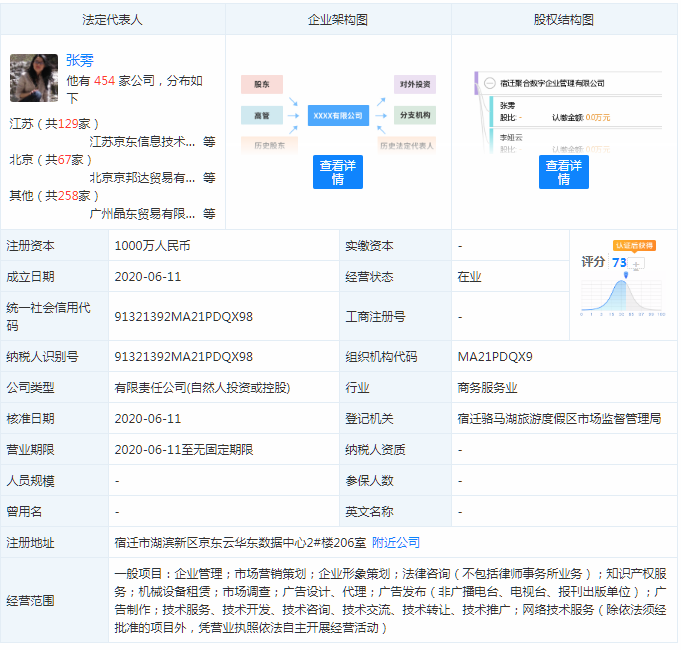Click 江苏（共129家） region count
Image resolution: width=681 pixels, height=650 pixels.
pos(54,124)
